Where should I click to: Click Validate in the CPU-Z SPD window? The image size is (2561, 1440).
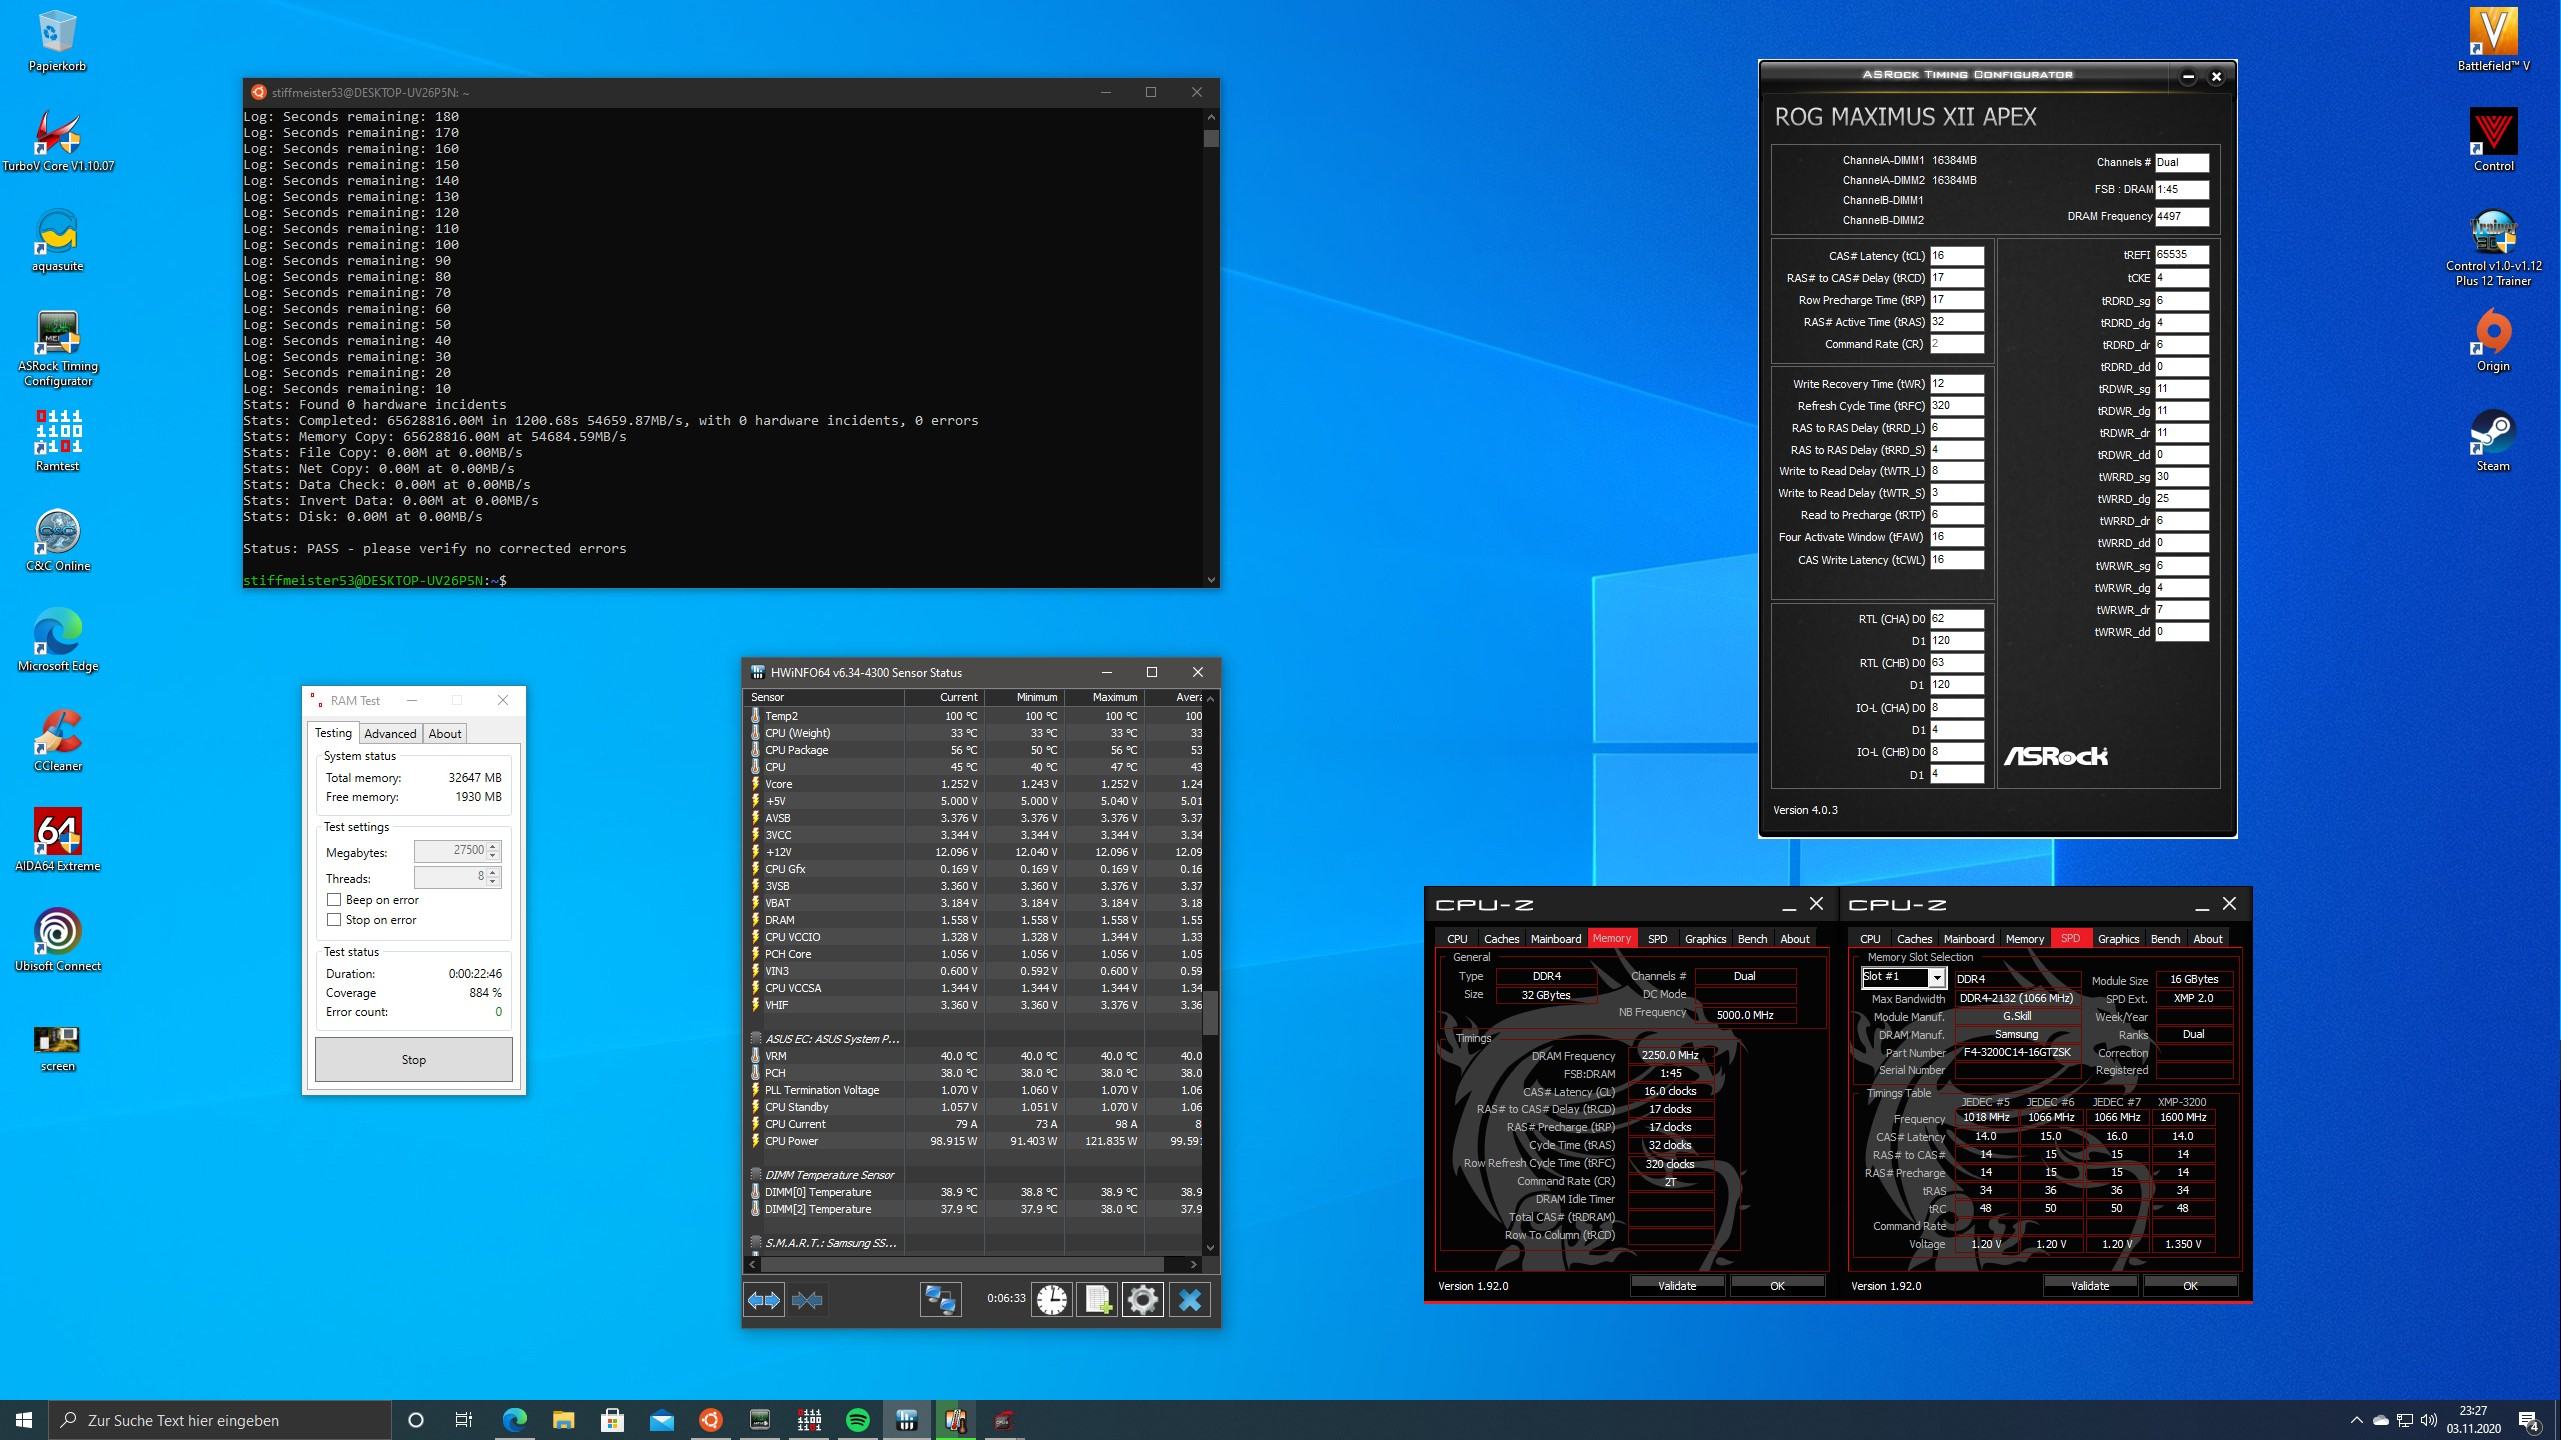2089,1286
